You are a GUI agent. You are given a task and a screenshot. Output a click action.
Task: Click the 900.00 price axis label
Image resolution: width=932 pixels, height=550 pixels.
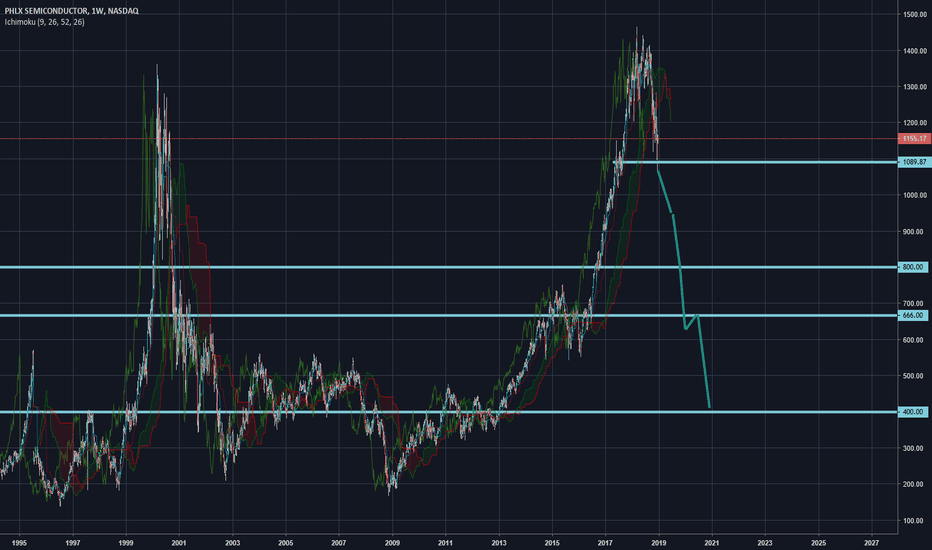(913, 231)
